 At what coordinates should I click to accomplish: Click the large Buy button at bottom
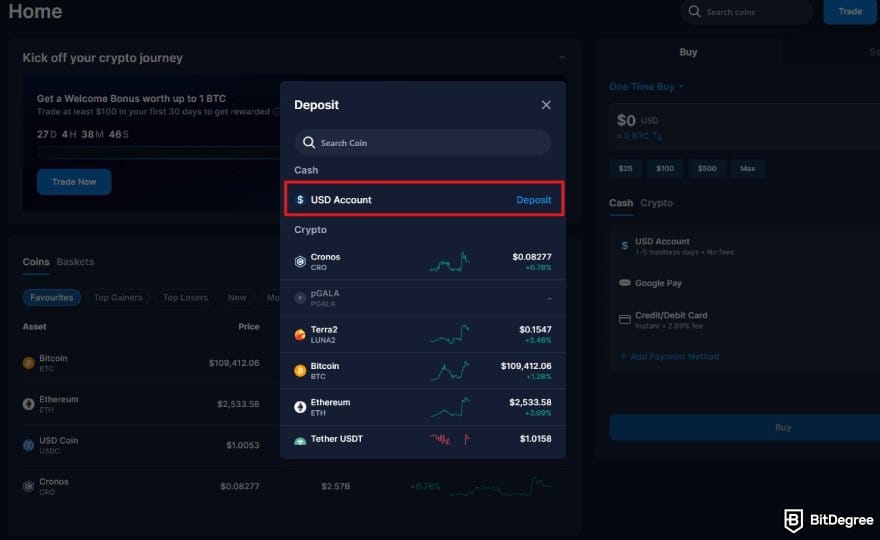(745, 427)
